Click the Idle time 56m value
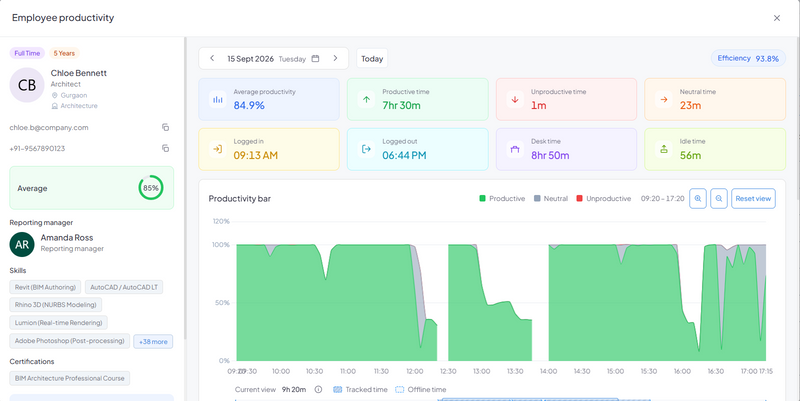 (x=690, y=155)
